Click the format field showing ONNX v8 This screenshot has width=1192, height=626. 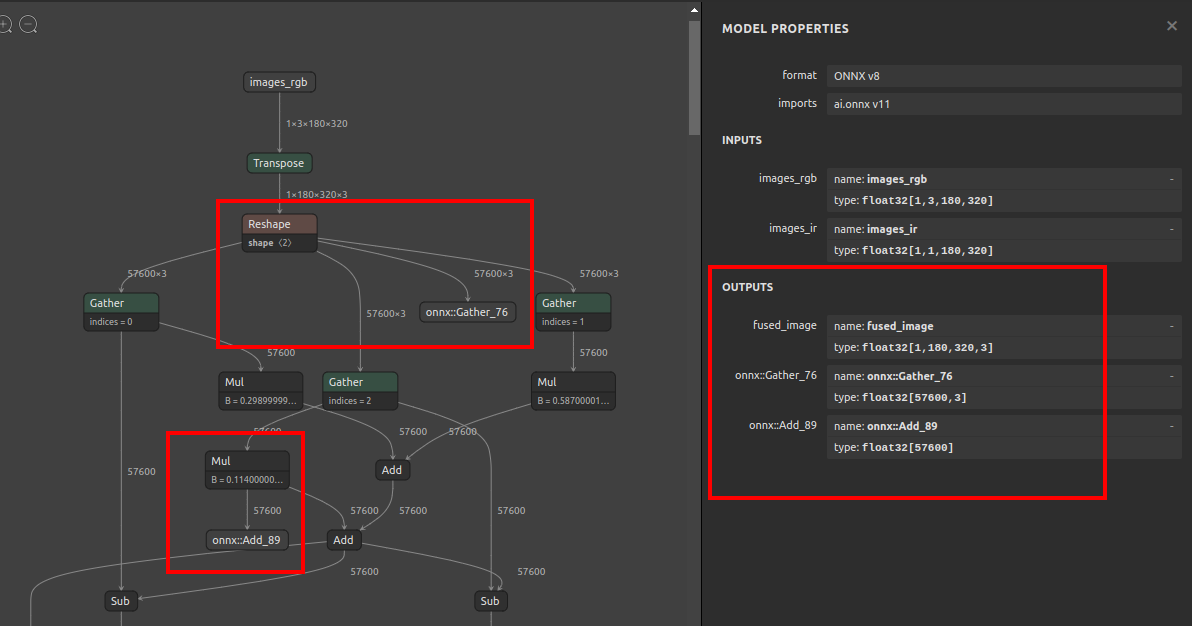[x=1003, y=76]
